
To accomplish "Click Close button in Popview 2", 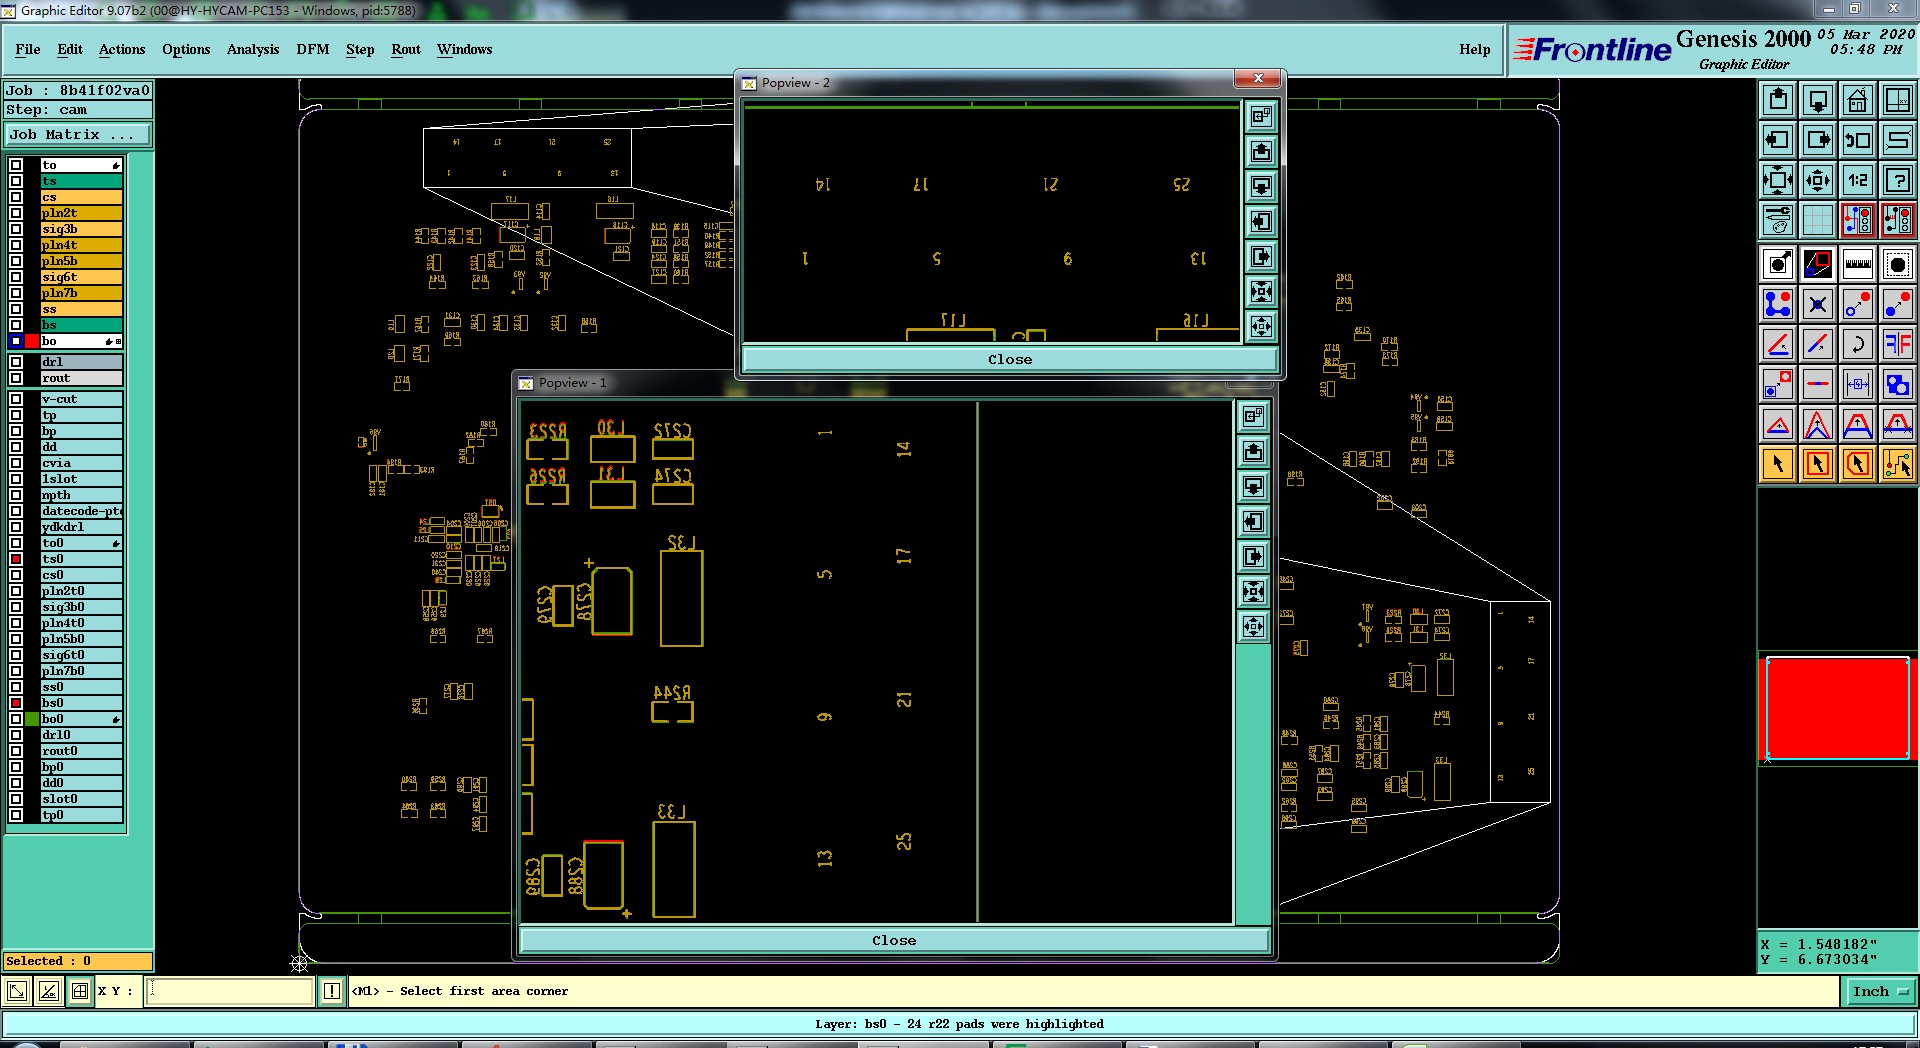I will click(1010, 359).
